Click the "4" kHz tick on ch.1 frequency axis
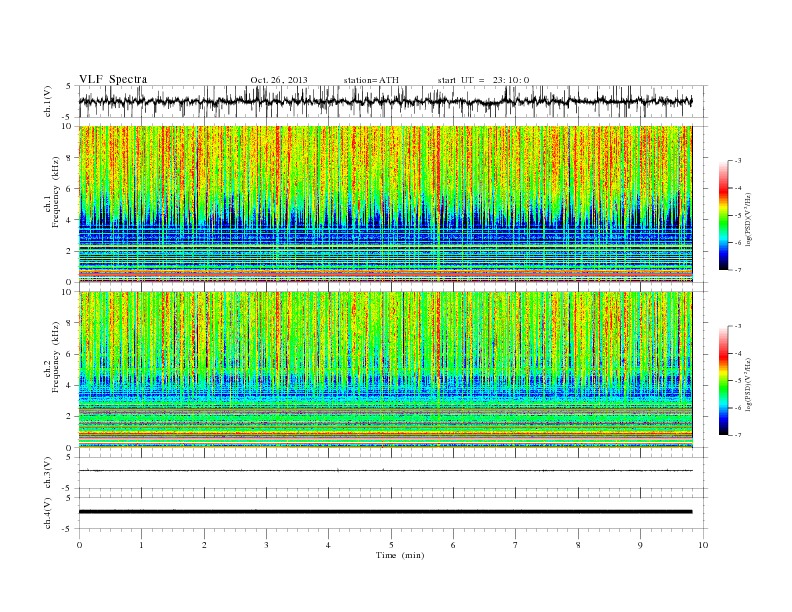Image resolution: width=792 pixels, height=612 pixels. (x=70, y=220)
